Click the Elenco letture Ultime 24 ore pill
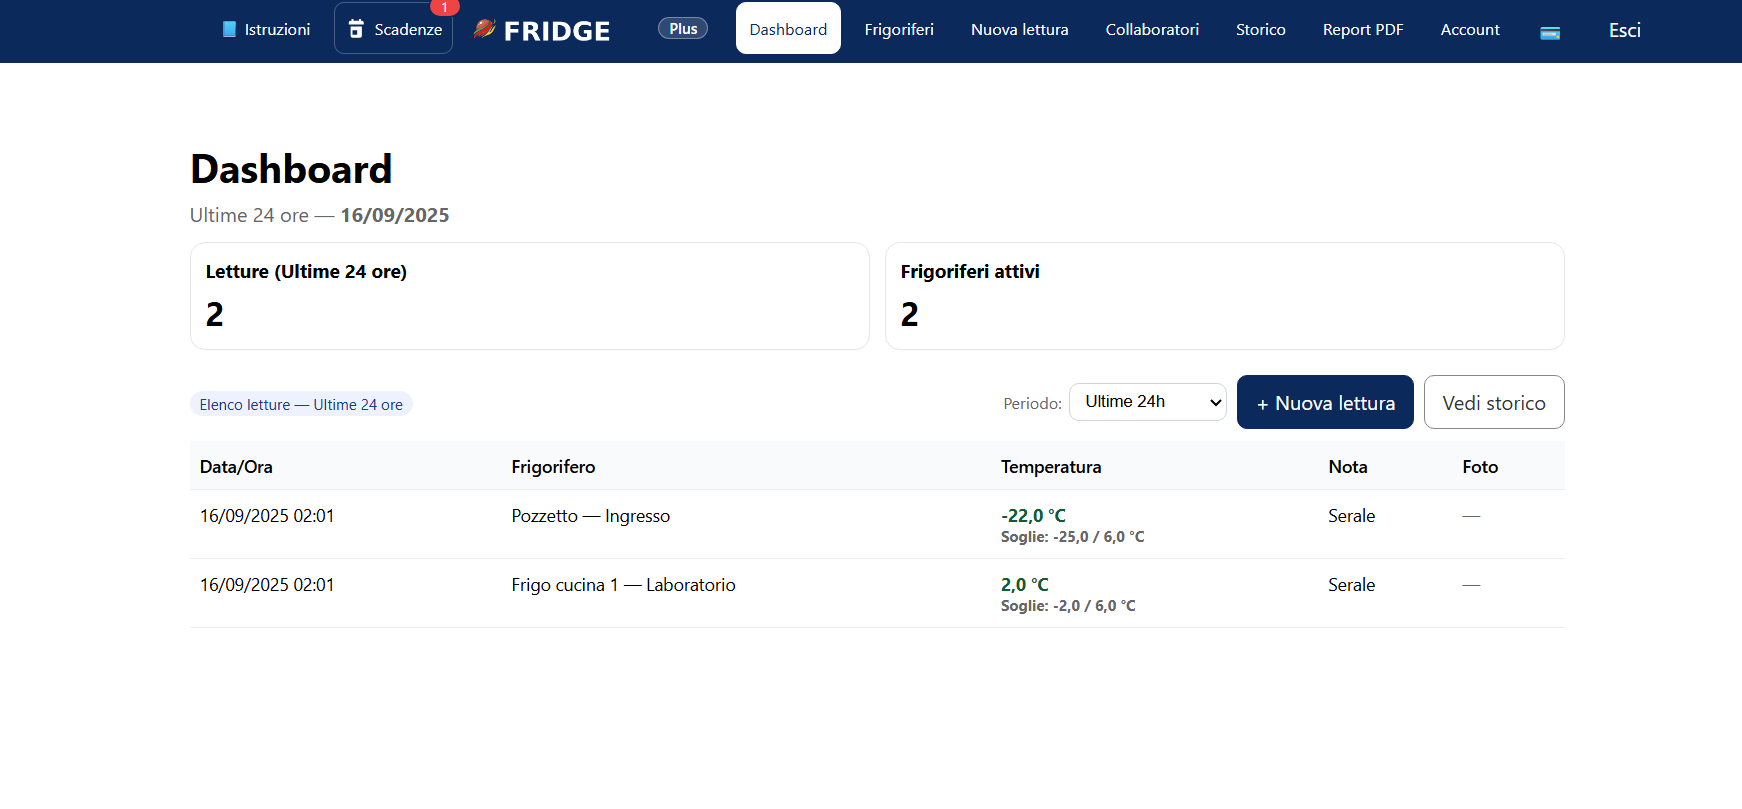 click(x=301, y=404)
